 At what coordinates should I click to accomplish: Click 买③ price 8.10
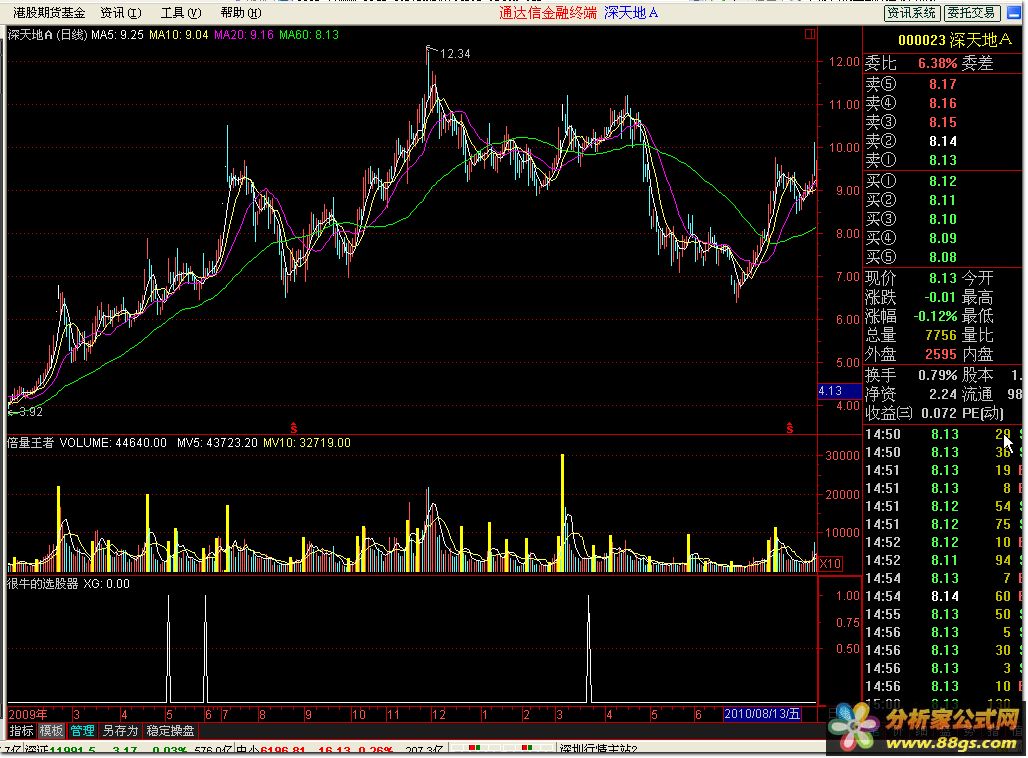[942, 219]
